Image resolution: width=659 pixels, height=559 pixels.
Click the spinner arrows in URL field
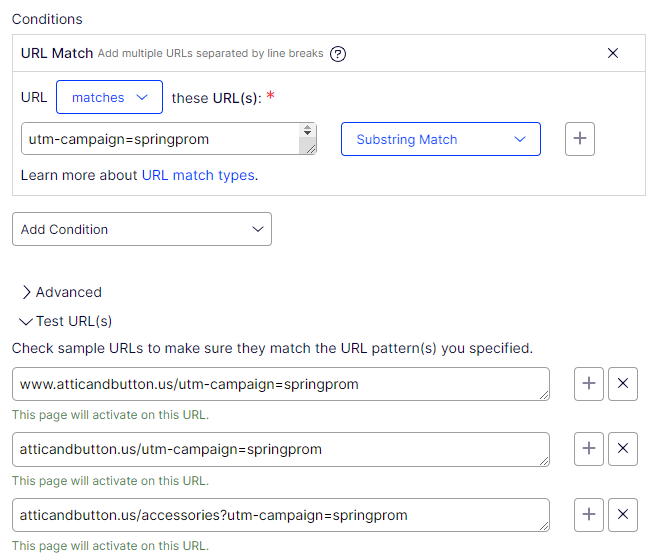pyautogui.click(x=307, y=131)
